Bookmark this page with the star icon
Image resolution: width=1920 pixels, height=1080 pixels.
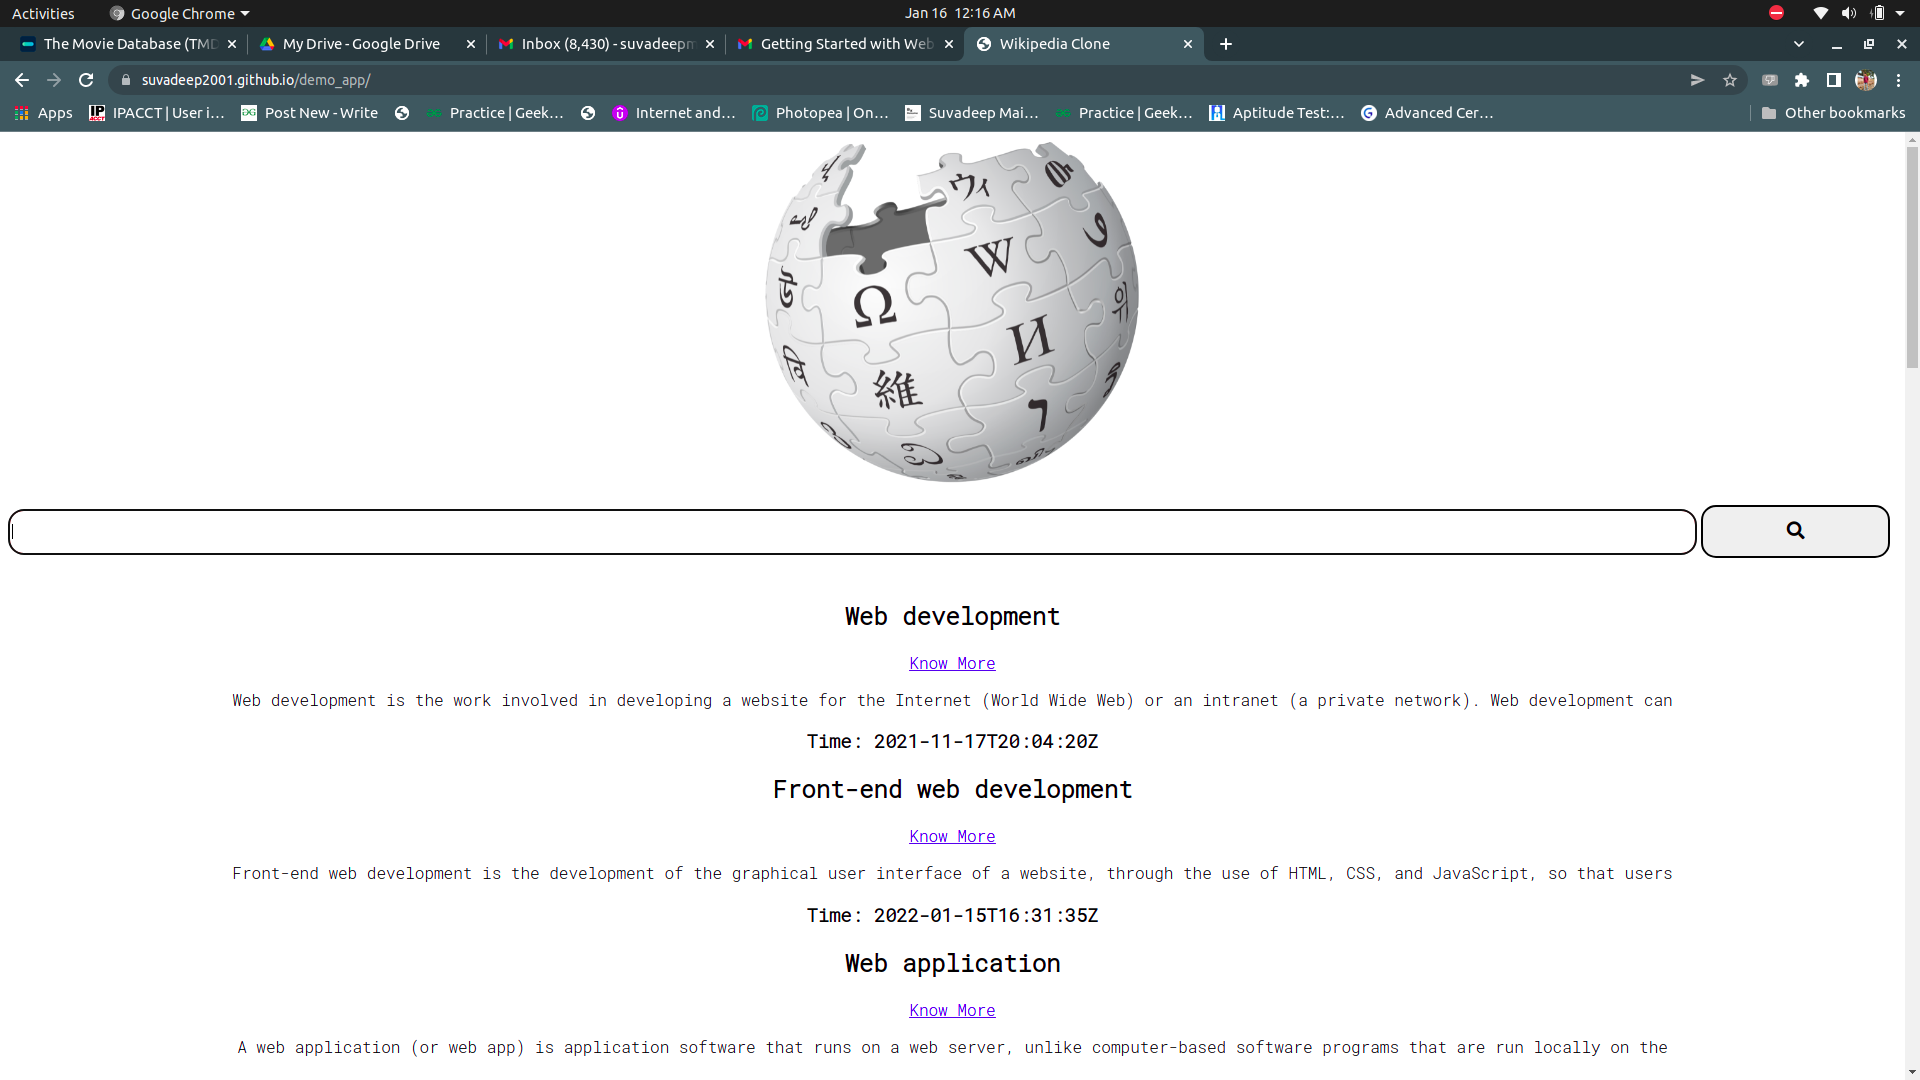click(x=1731, y=80)
